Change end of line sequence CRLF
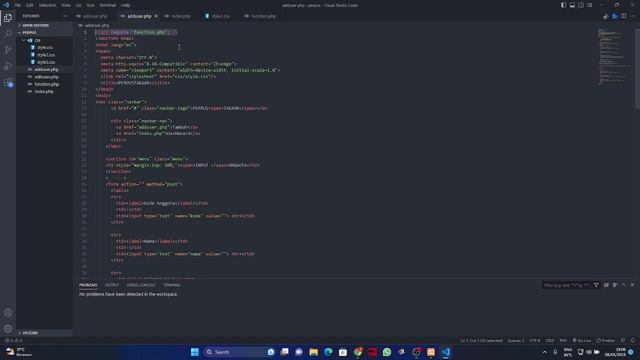This screenshot has height=360, width=640. coord(550,340)
